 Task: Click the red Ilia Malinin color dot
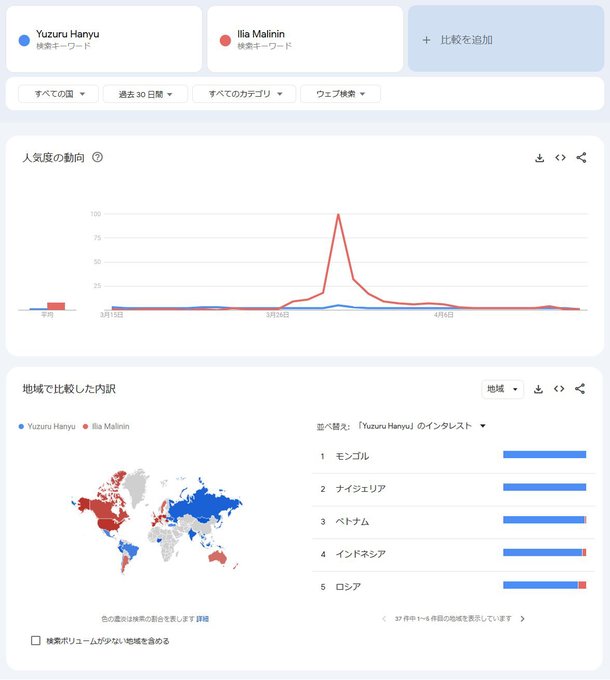coord(225,40)
